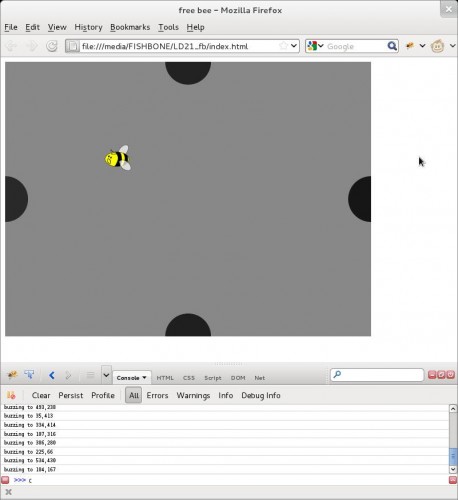
Task: Switch to the Script panel tab
Action: [x=213, y=378]
